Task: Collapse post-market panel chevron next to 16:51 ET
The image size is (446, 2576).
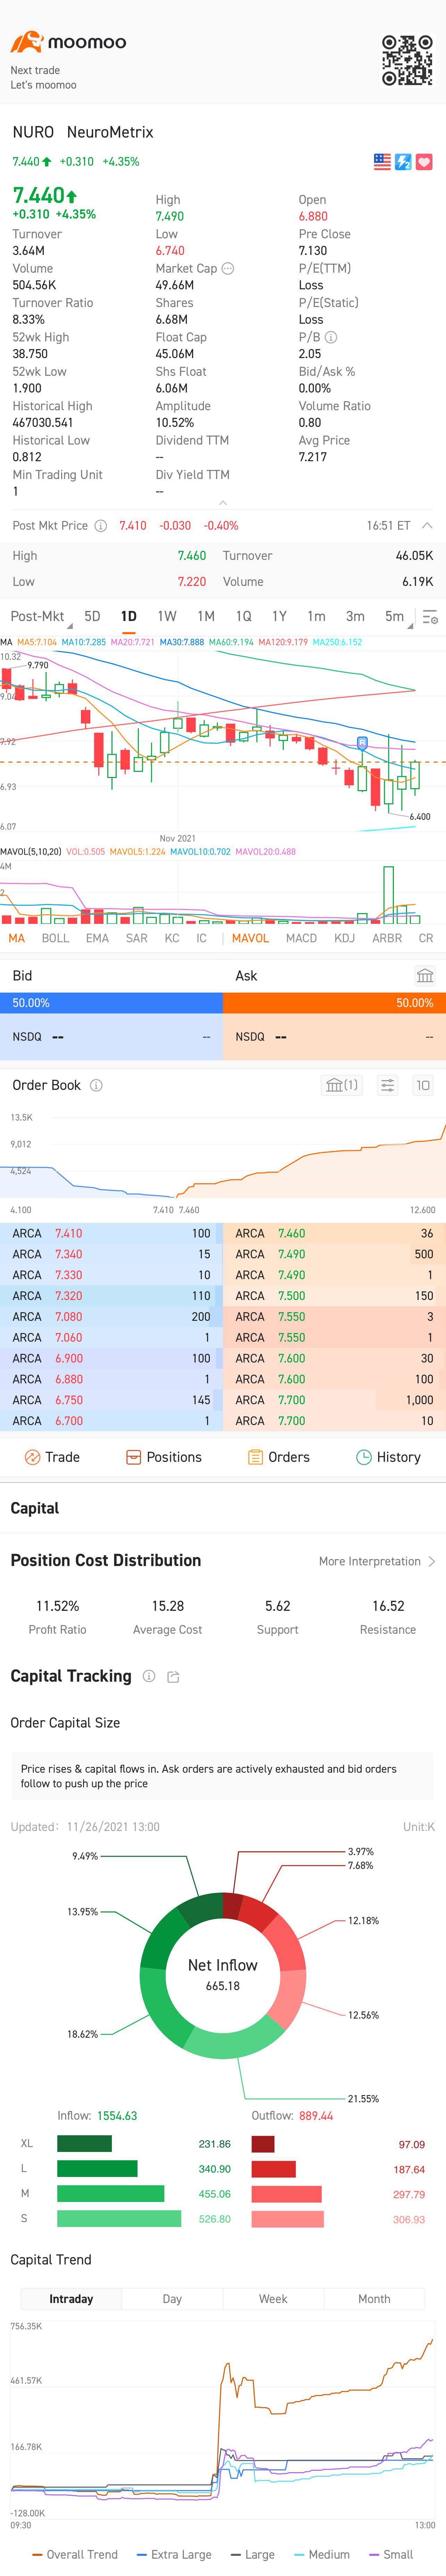Action: pos(427,525)
